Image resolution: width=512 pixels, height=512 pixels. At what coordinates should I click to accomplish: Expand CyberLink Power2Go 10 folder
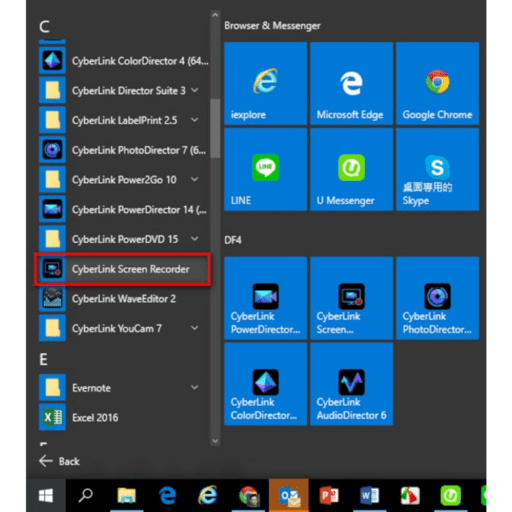pos(195,179)
